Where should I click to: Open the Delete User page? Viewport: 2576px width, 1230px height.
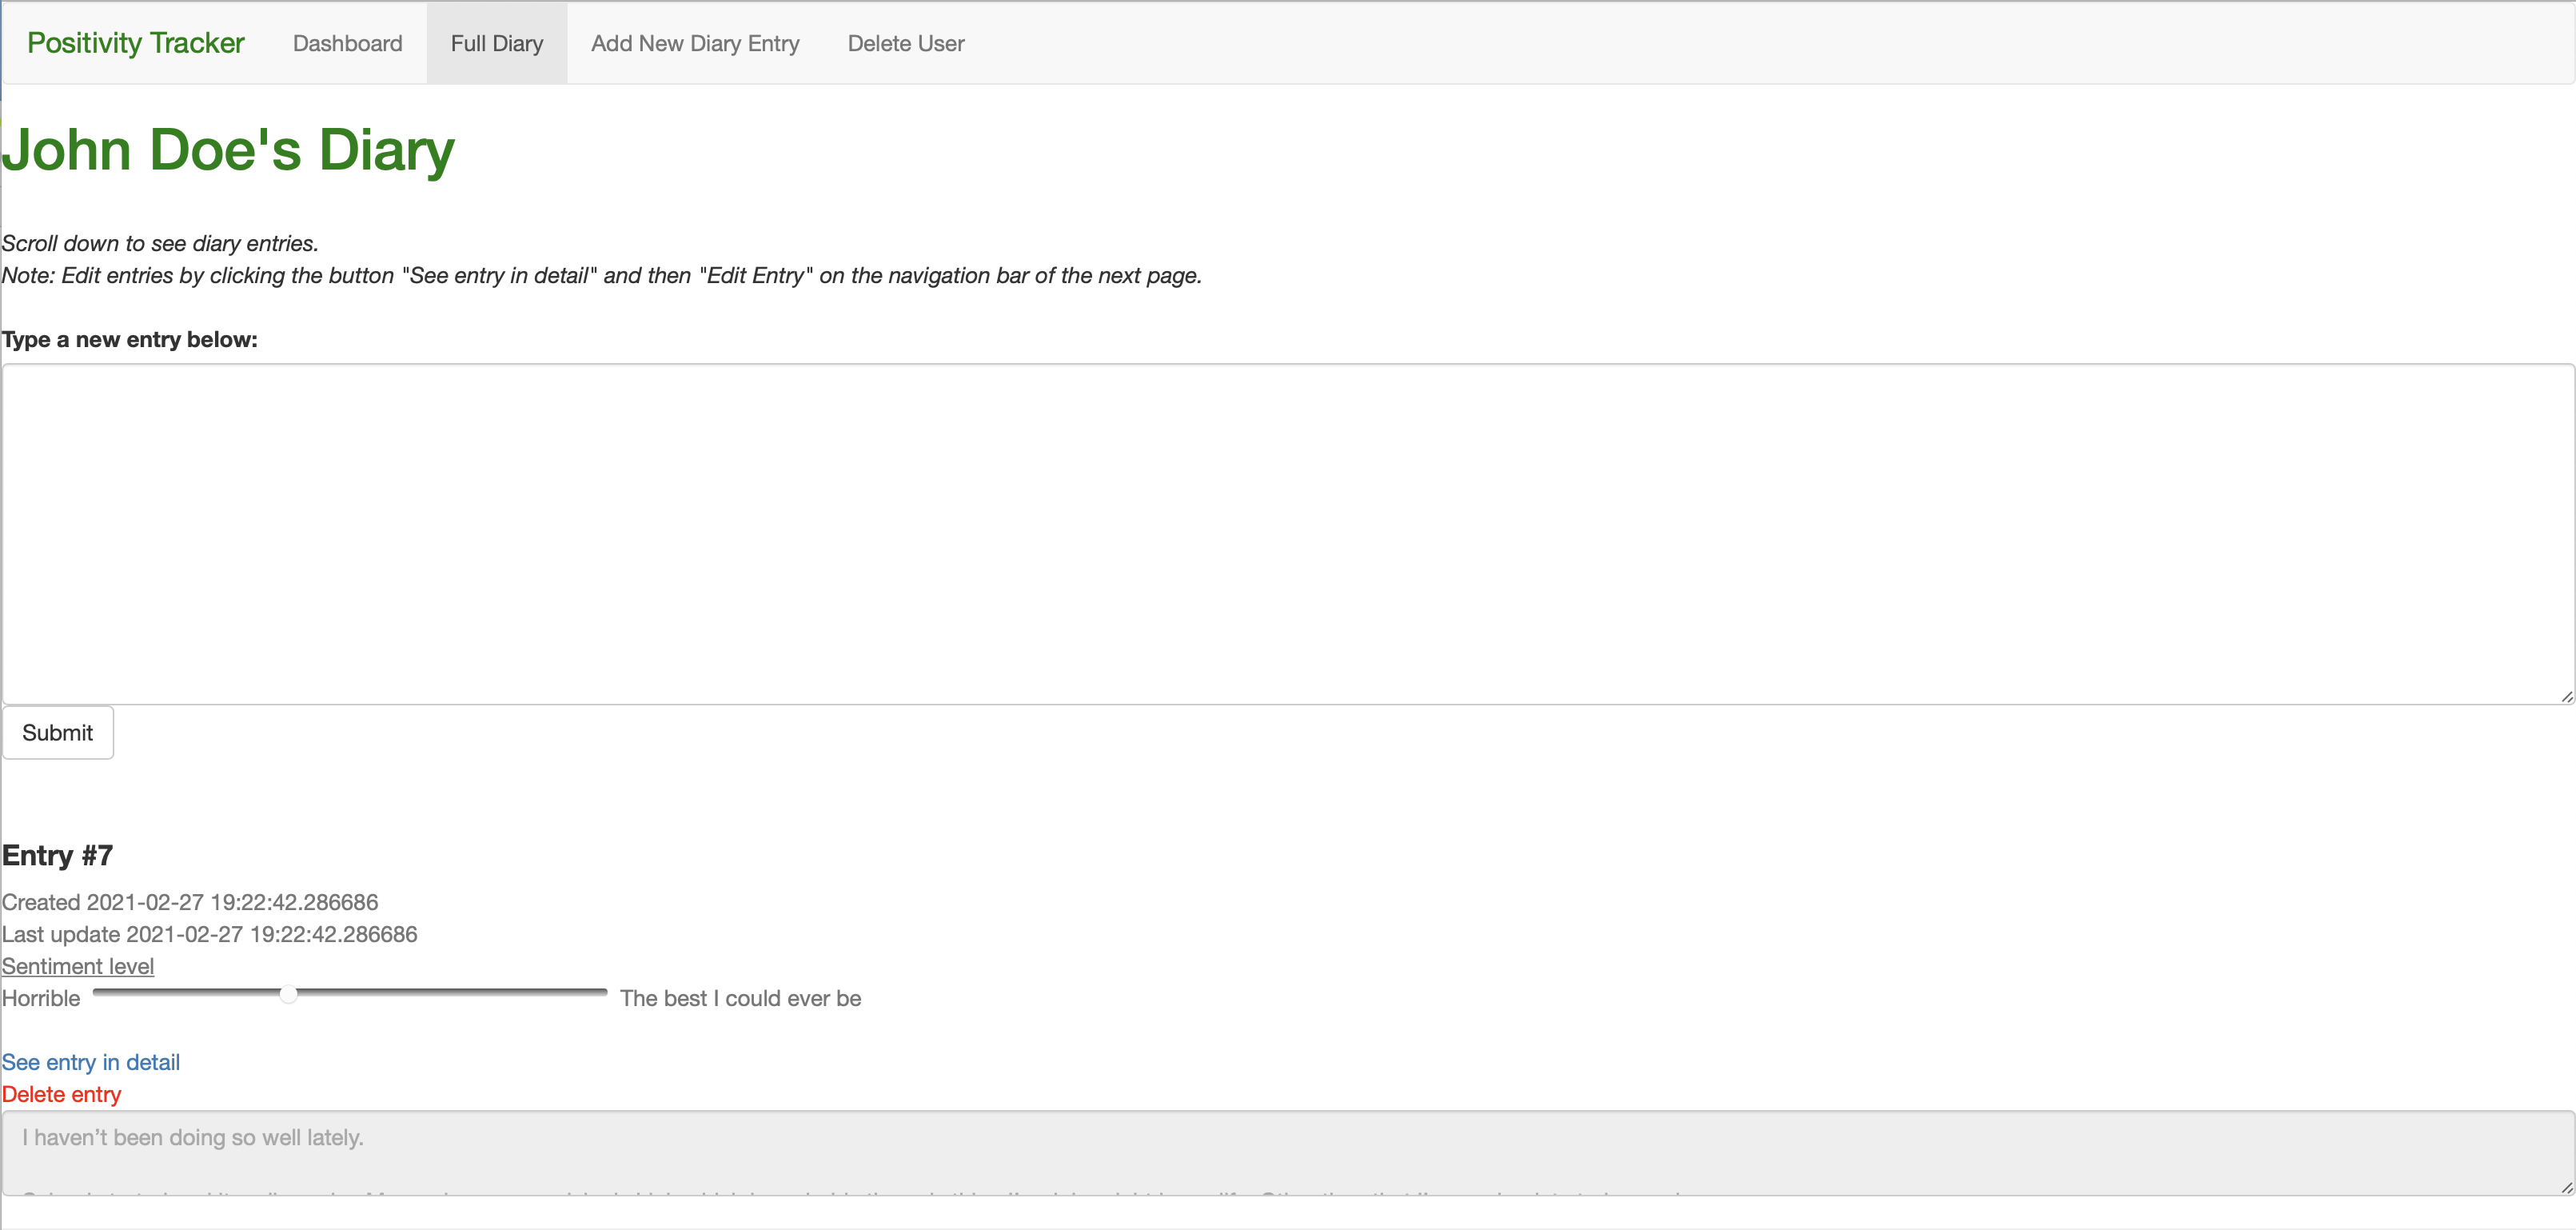pos(905,43)
